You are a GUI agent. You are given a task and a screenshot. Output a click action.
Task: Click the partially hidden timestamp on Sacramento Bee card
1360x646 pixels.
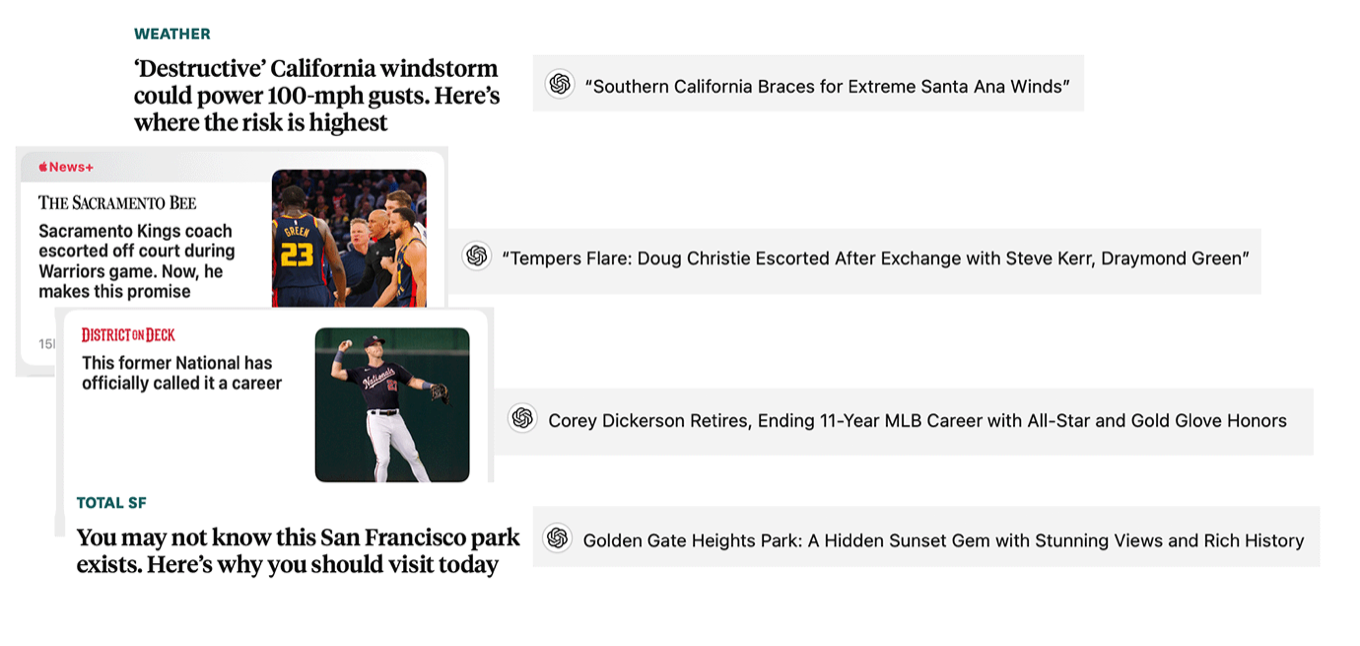click(46, 344)
